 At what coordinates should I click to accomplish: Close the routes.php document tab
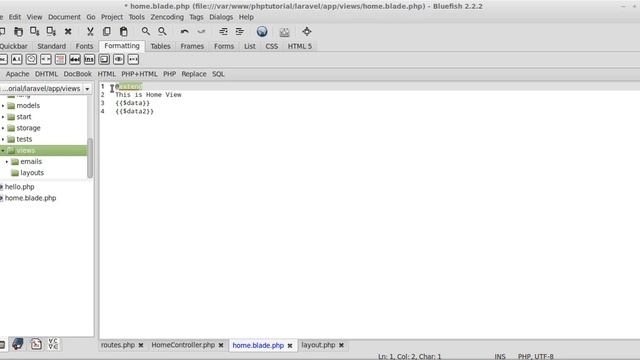(141, 345)
